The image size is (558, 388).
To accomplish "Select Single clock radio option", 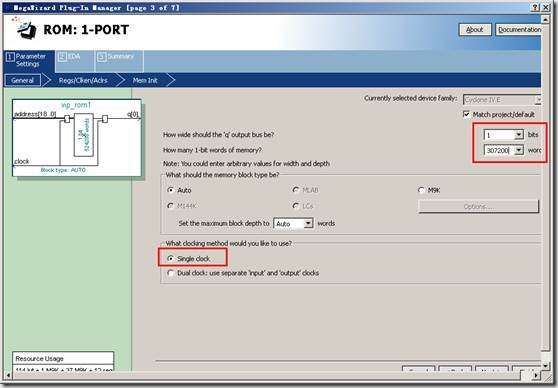I will click(x=171, y=259).
